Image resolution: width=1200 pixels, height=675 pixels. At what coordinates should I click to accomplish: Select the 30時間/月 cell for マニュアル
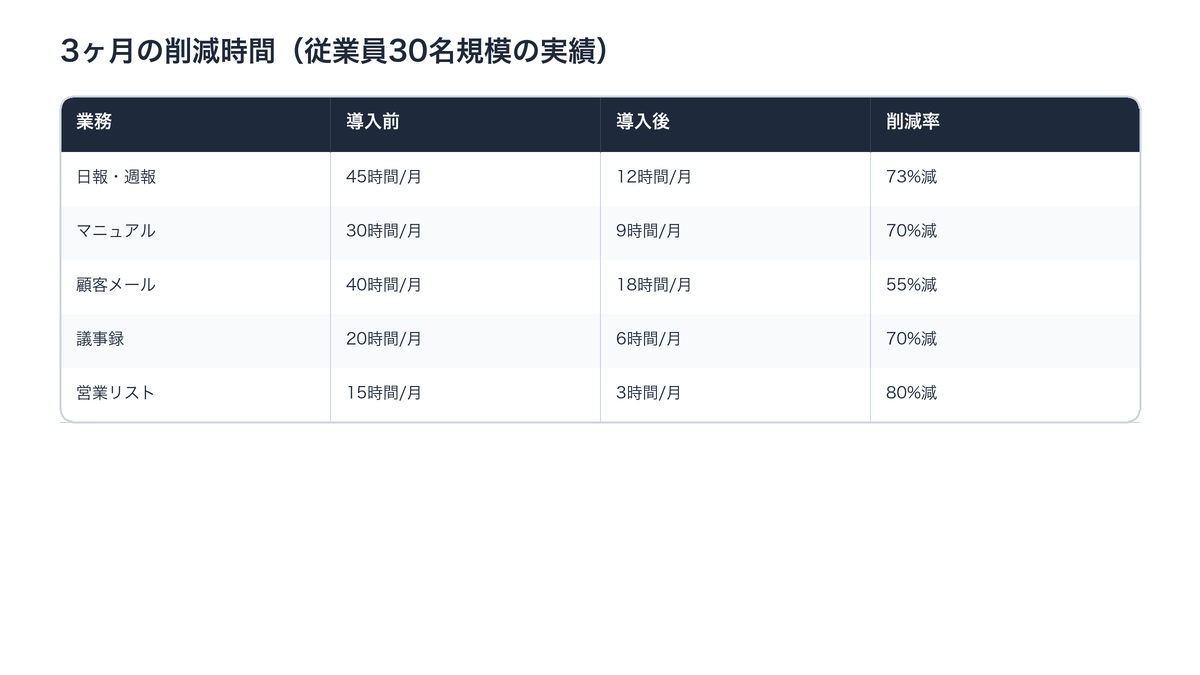pos(383,232)
